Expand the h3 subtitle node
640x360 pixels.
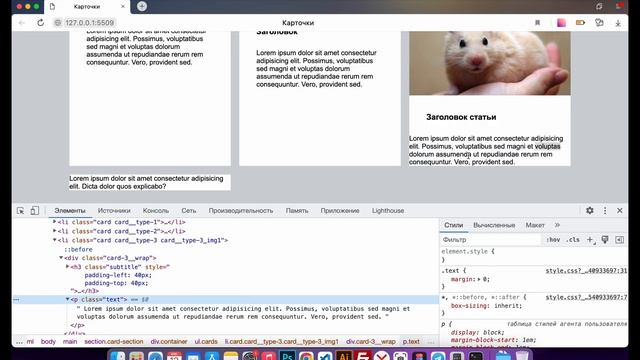click(x=68, y=267)
